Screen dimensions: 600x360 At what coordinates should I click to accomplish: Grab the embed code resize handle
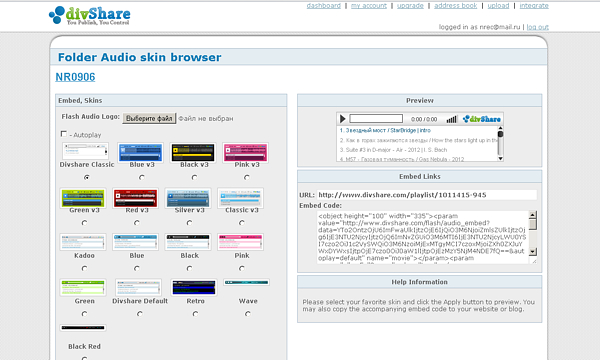point(534,261)
